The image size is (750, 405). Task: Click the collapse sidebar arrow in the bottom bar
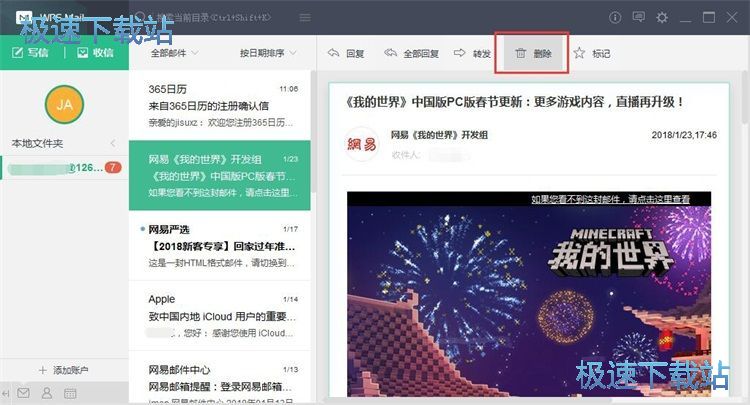pyautogui.click(x=5, y=394)
